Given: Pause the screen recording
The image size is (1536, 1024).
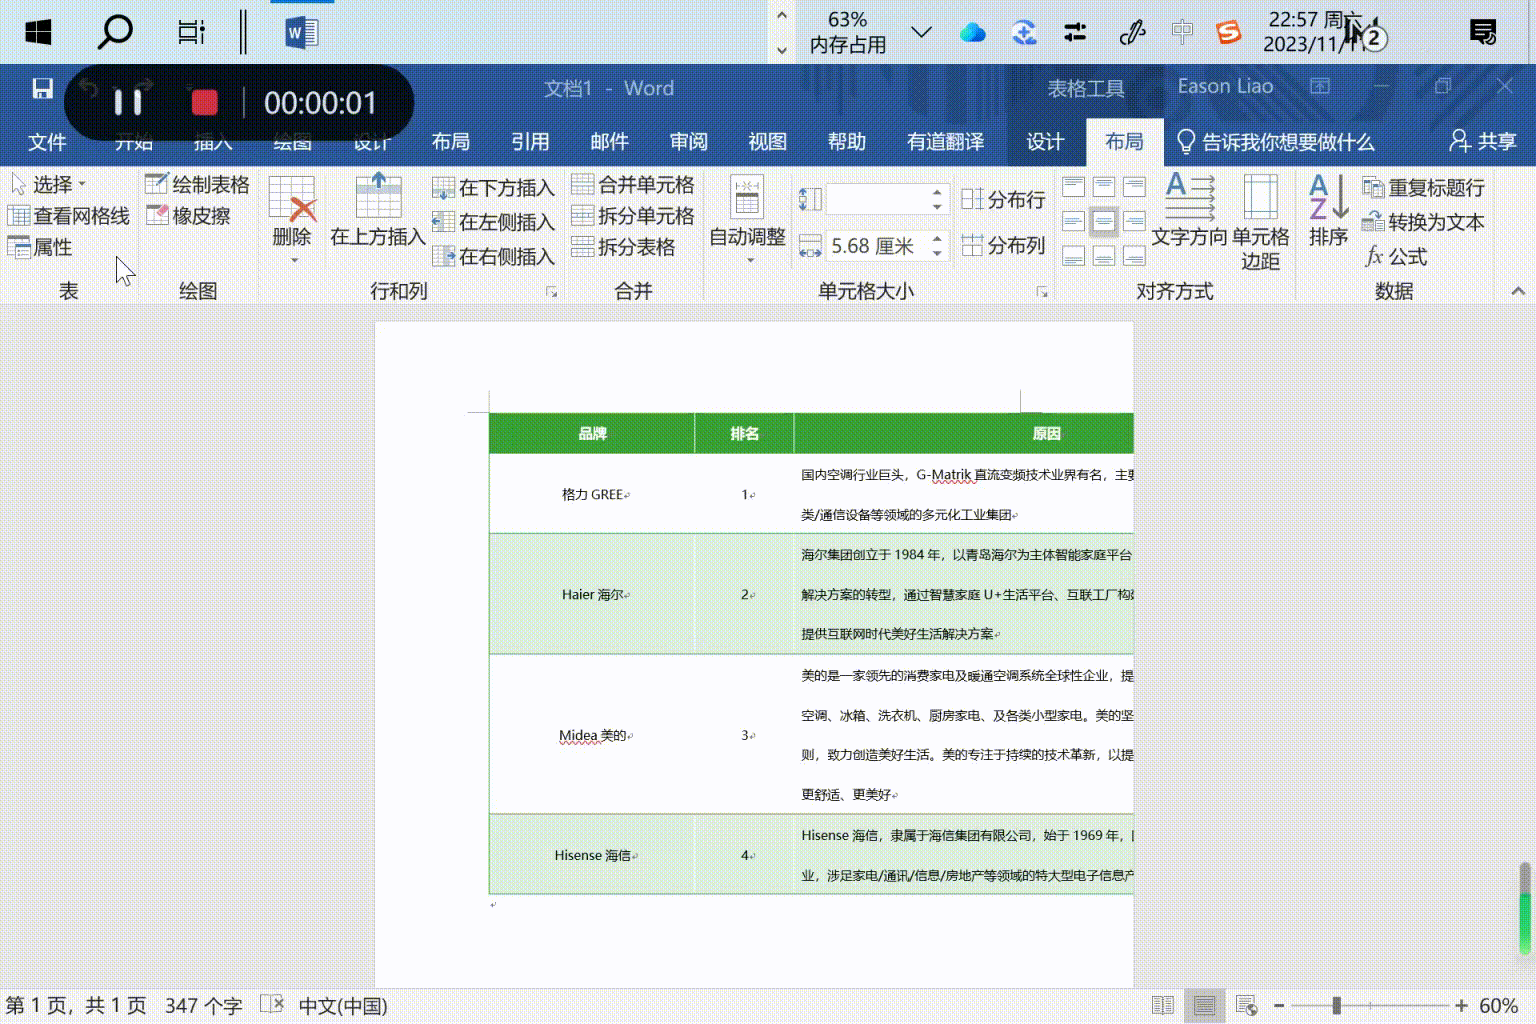Looking at the screenshot, I should coord(127,102).
